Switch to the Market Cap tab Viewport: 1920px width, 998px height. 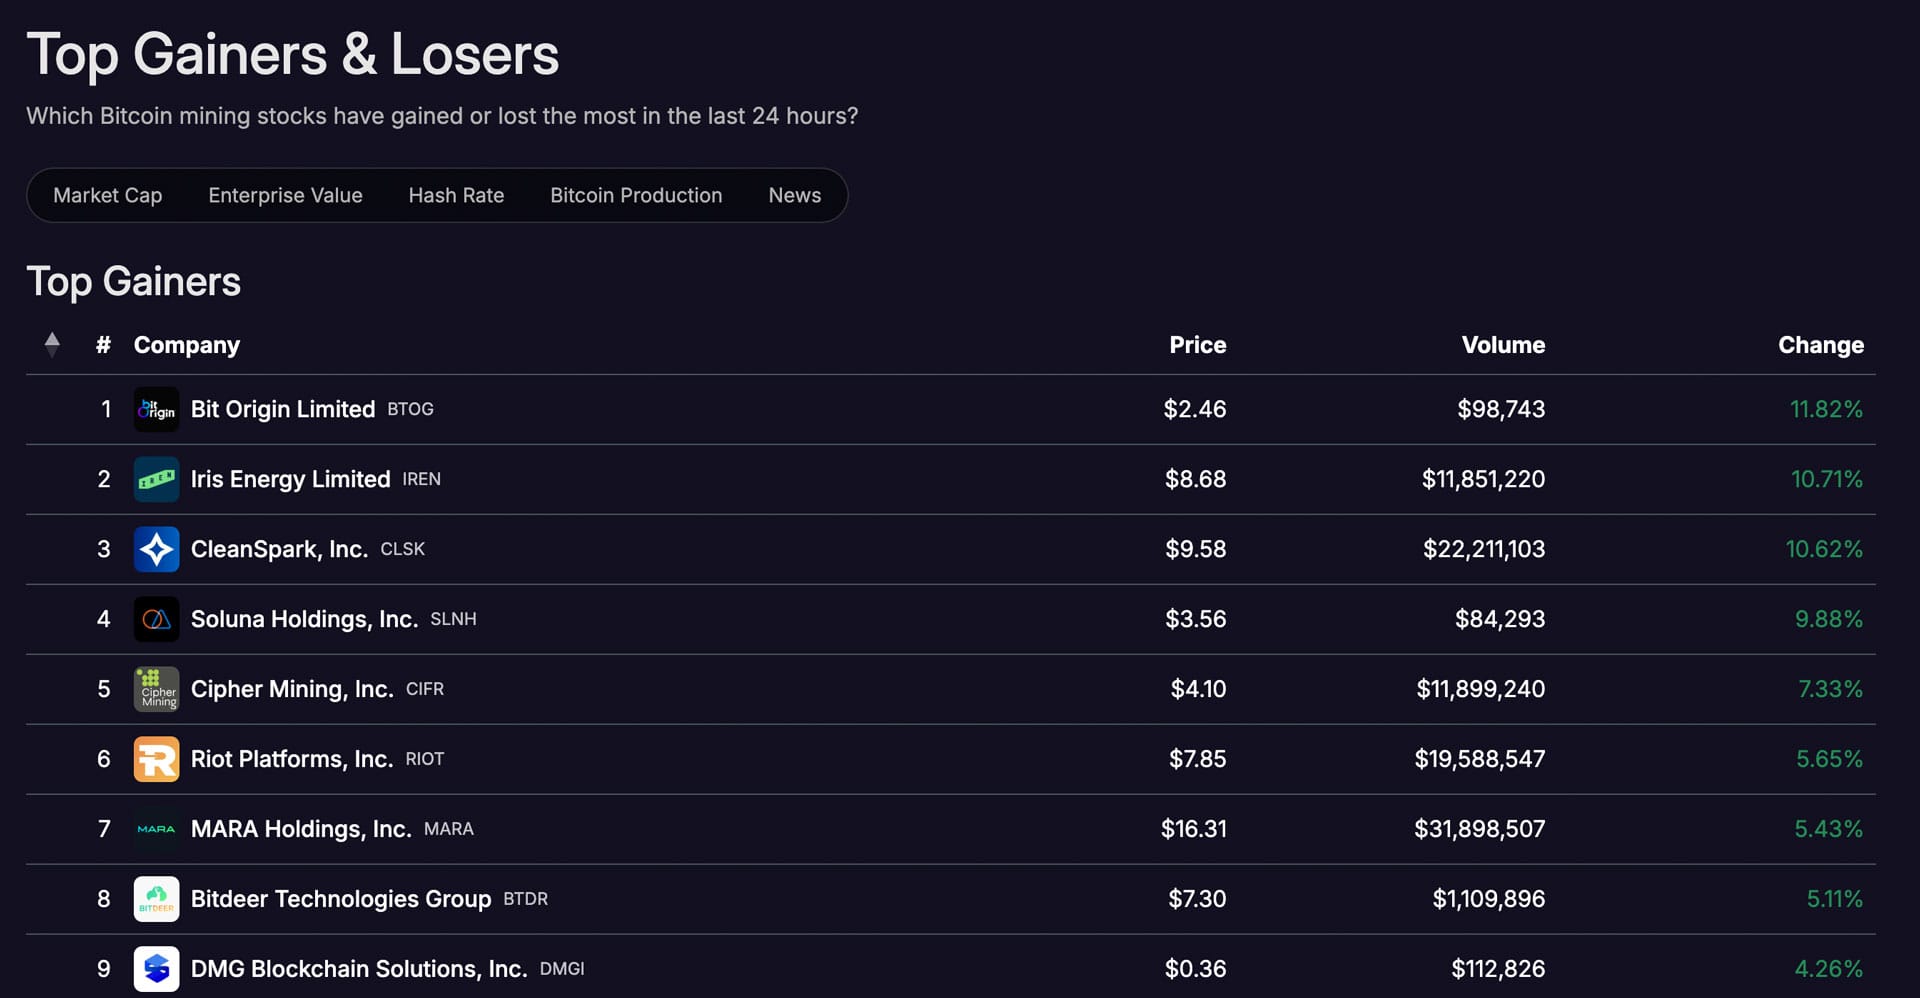(x=107, y=195)
